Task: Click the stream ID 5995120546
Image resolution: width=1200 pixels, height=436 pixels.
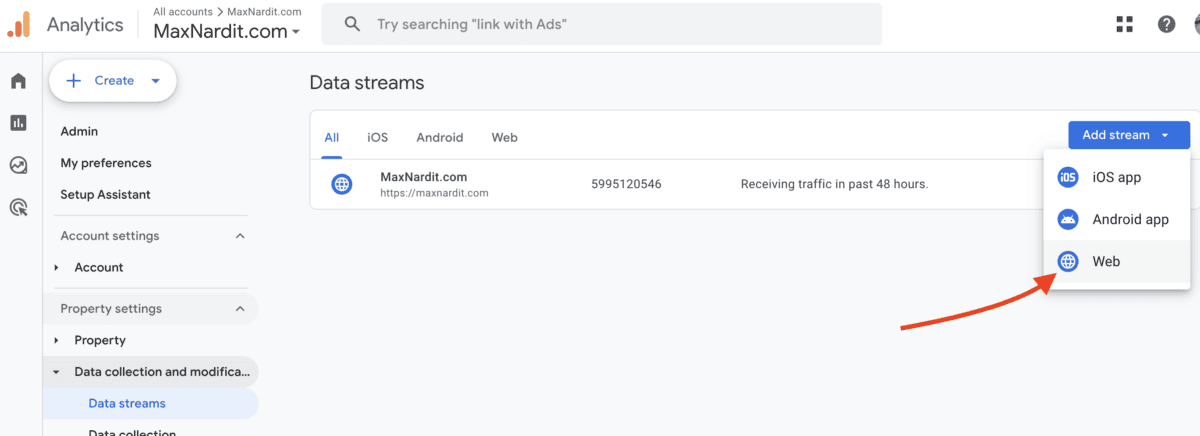Action: pos(626,185)
